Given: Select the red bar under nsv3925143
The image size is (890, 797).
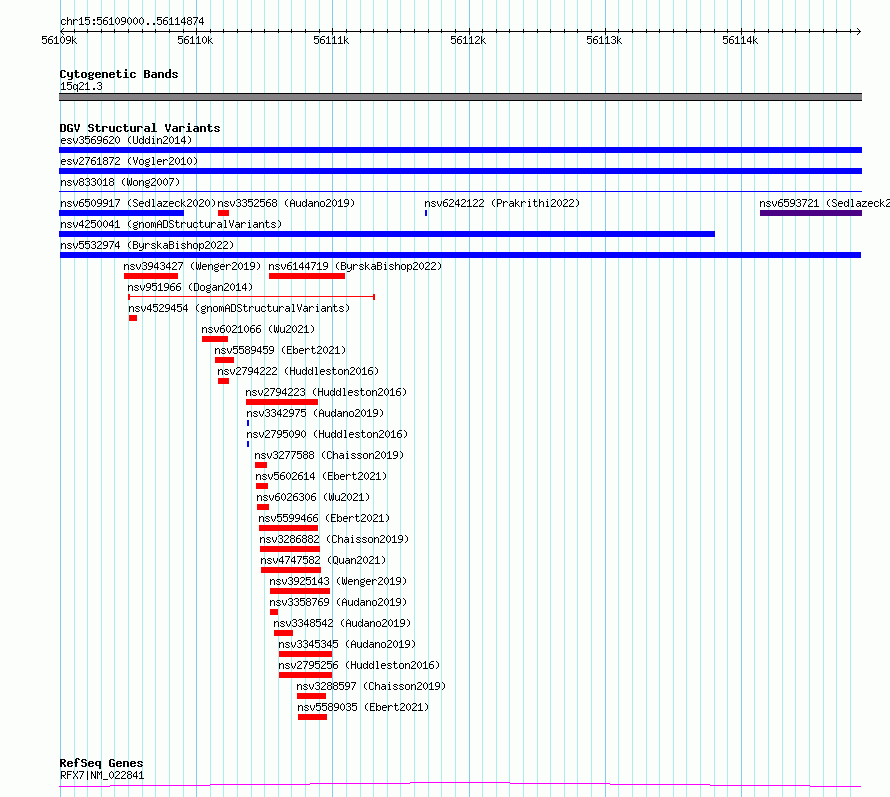Looking at the screenshot, I should pos(300,591).
